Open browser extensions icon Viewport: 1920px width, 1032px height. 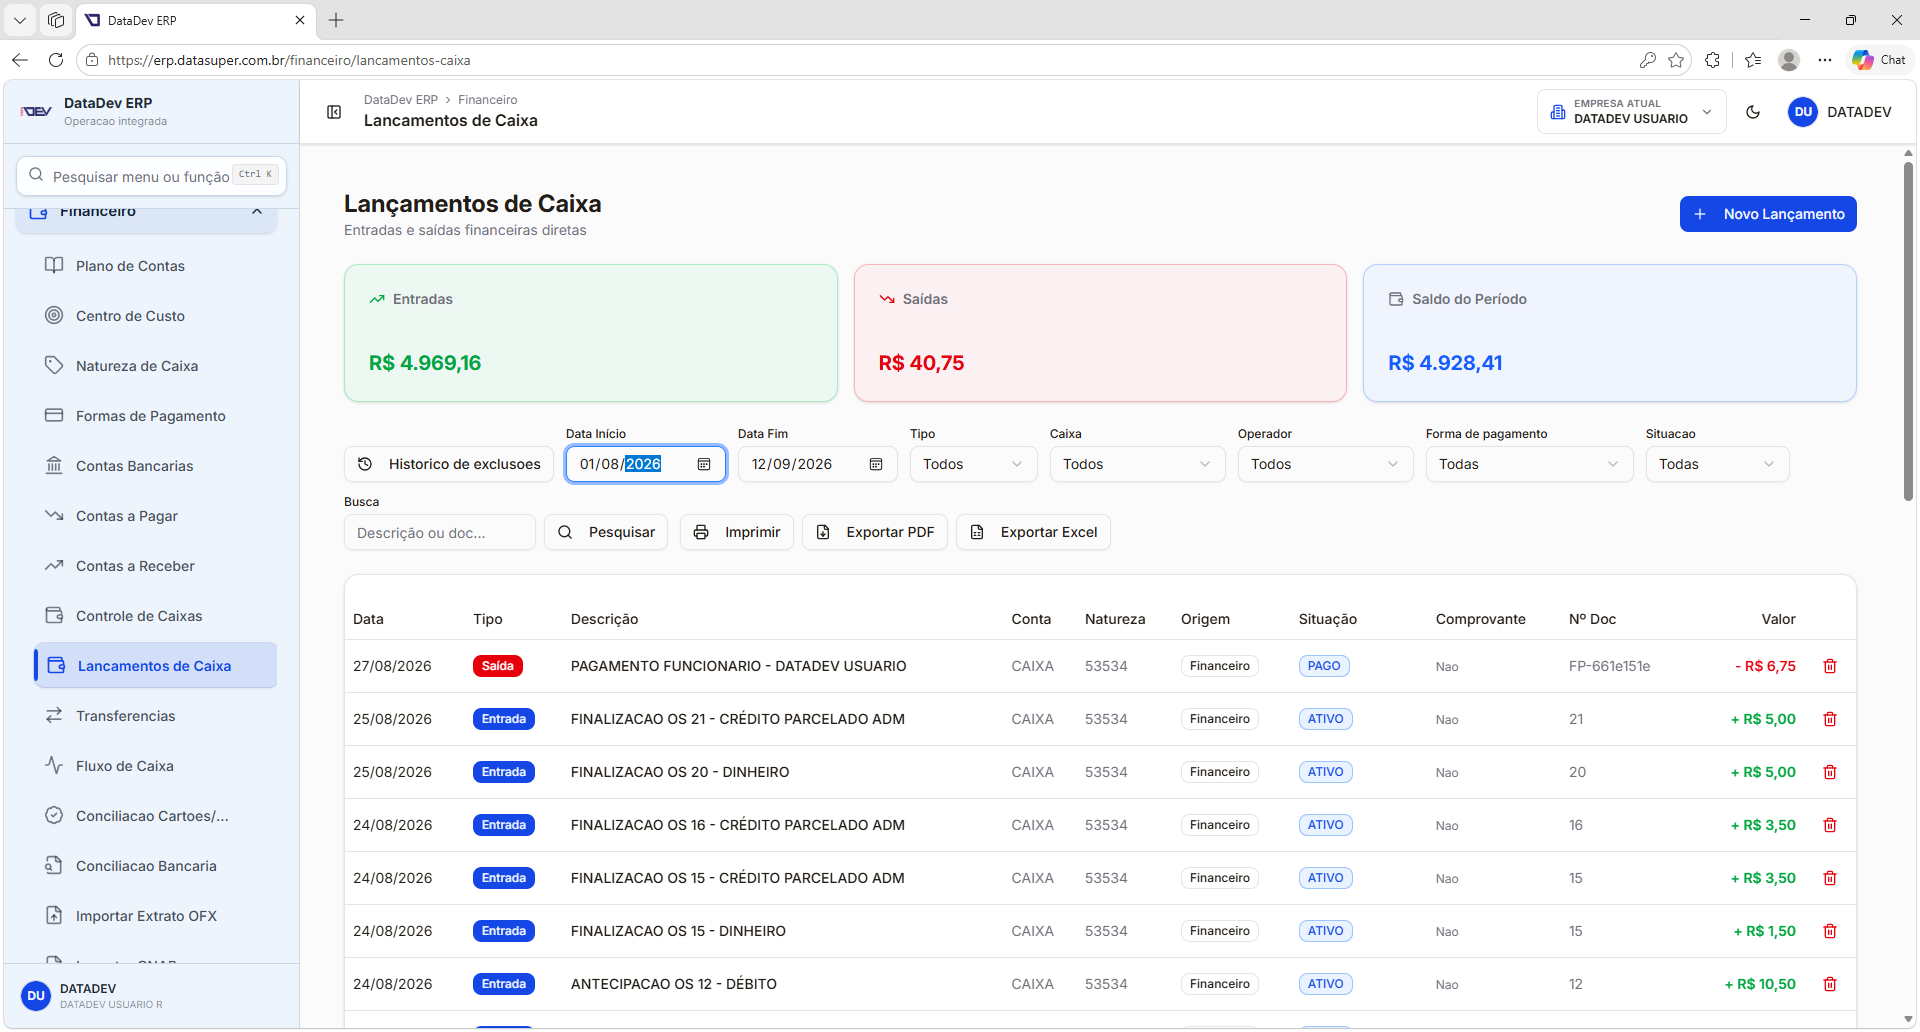click(x=1713, y=60)
